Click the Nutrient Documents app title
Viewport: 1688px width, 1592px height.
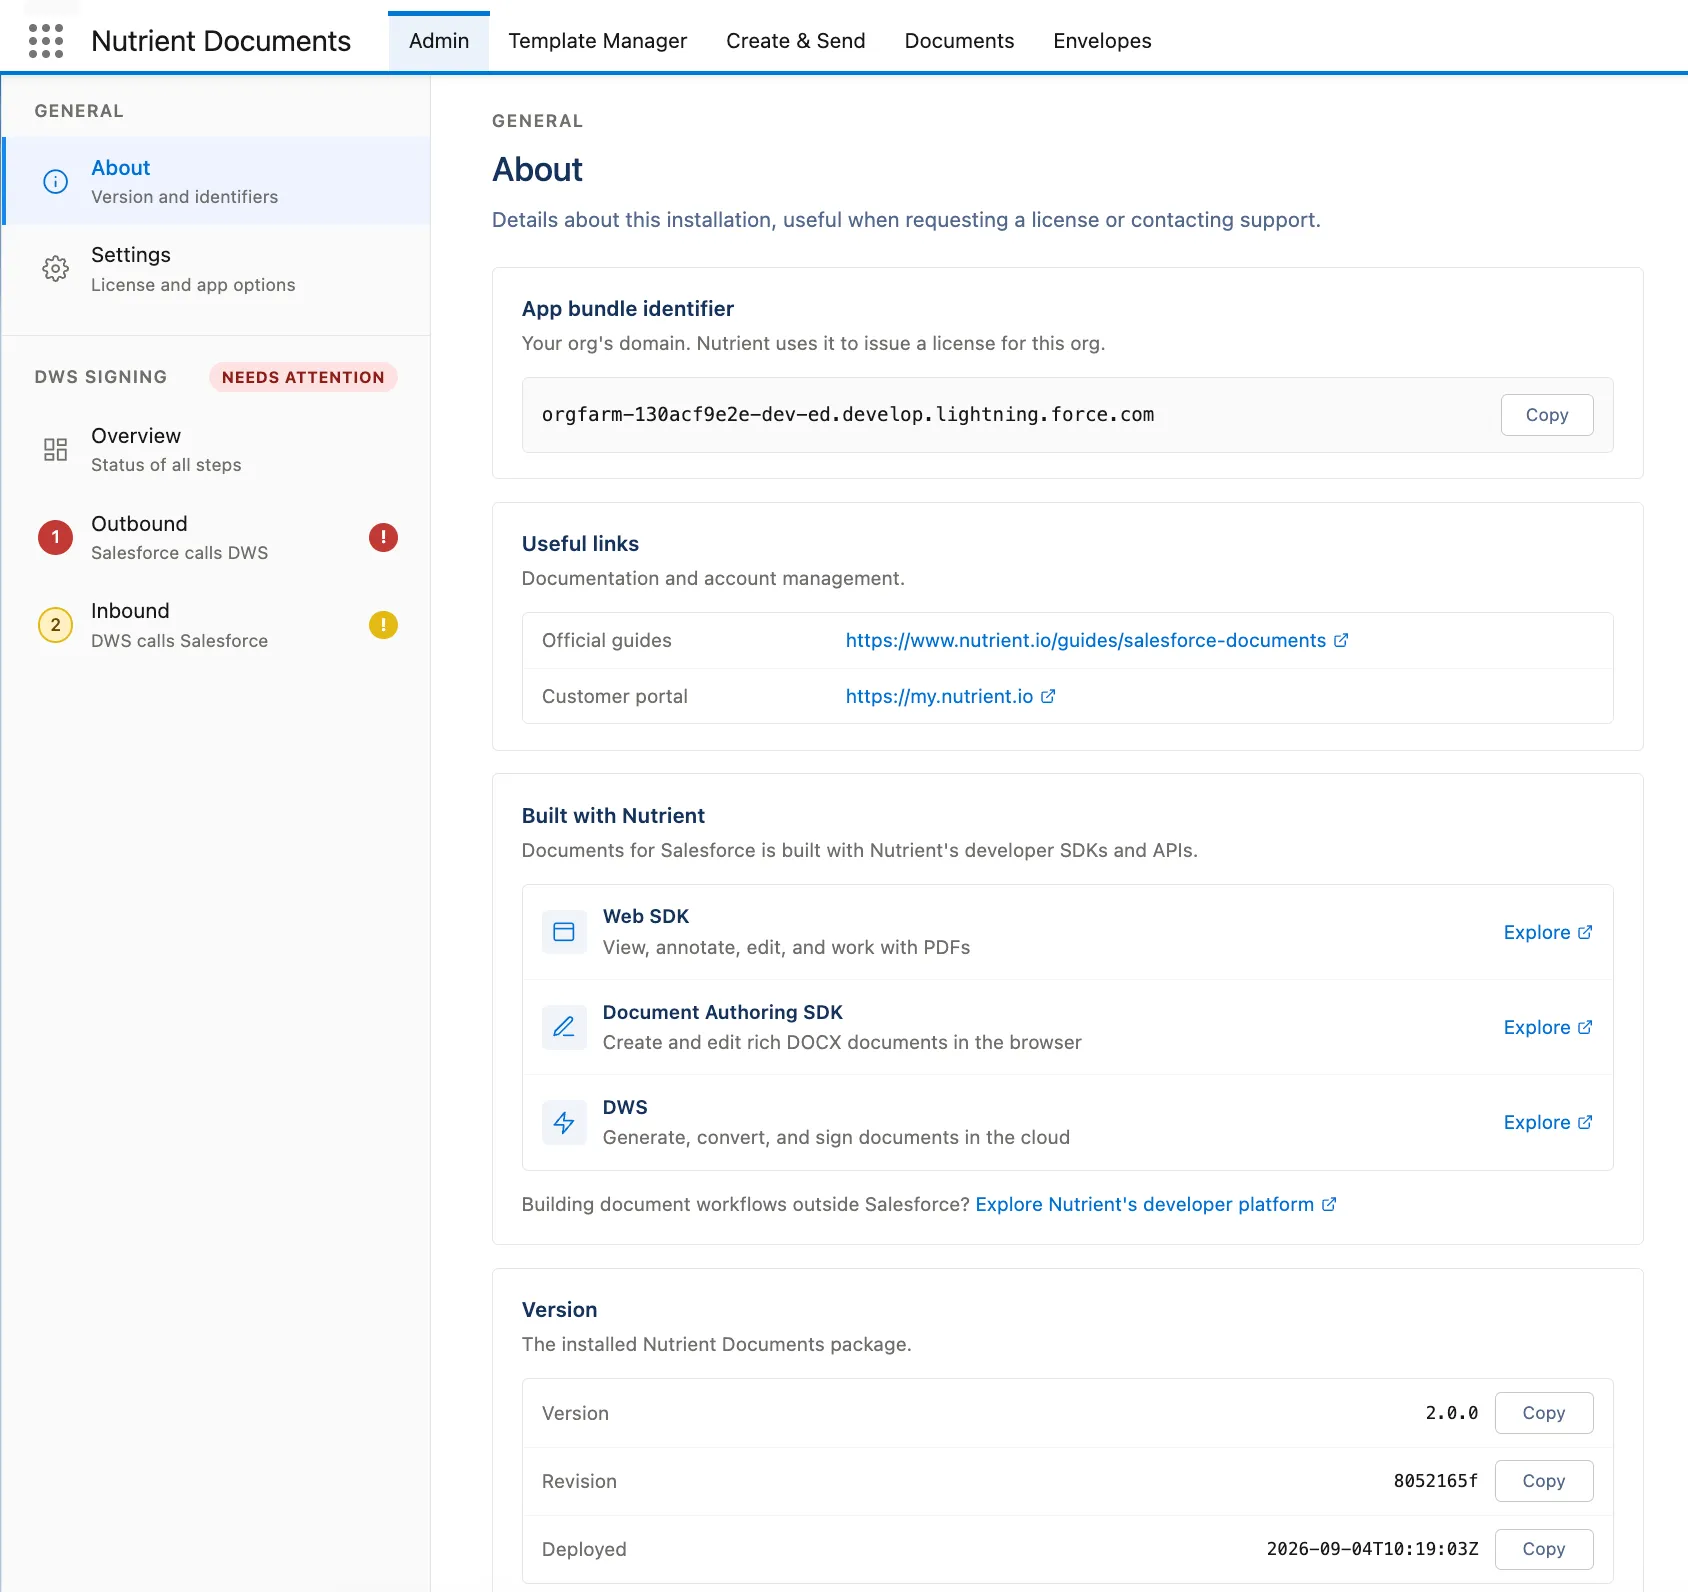221,41
